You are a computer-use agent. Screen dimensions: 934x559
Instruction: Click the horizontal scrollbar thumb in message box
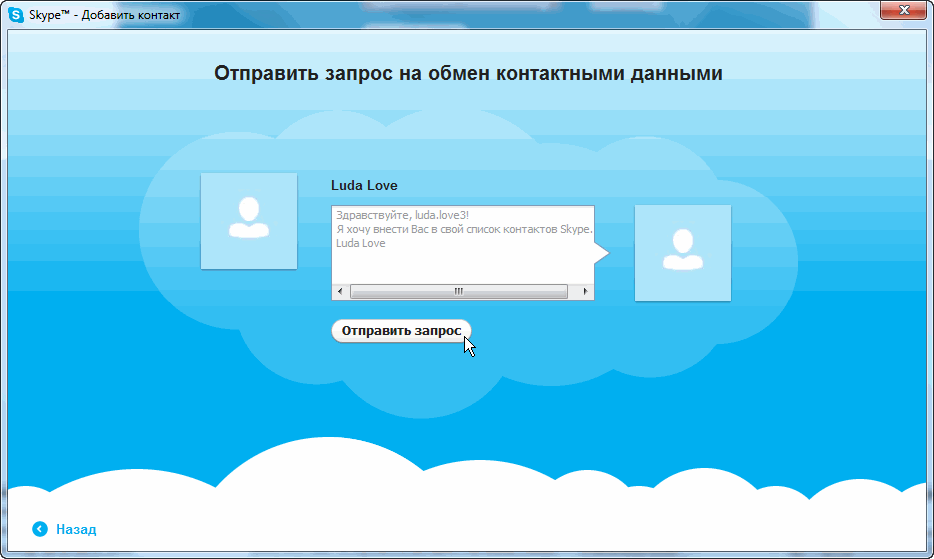click(x=459, y=291)
